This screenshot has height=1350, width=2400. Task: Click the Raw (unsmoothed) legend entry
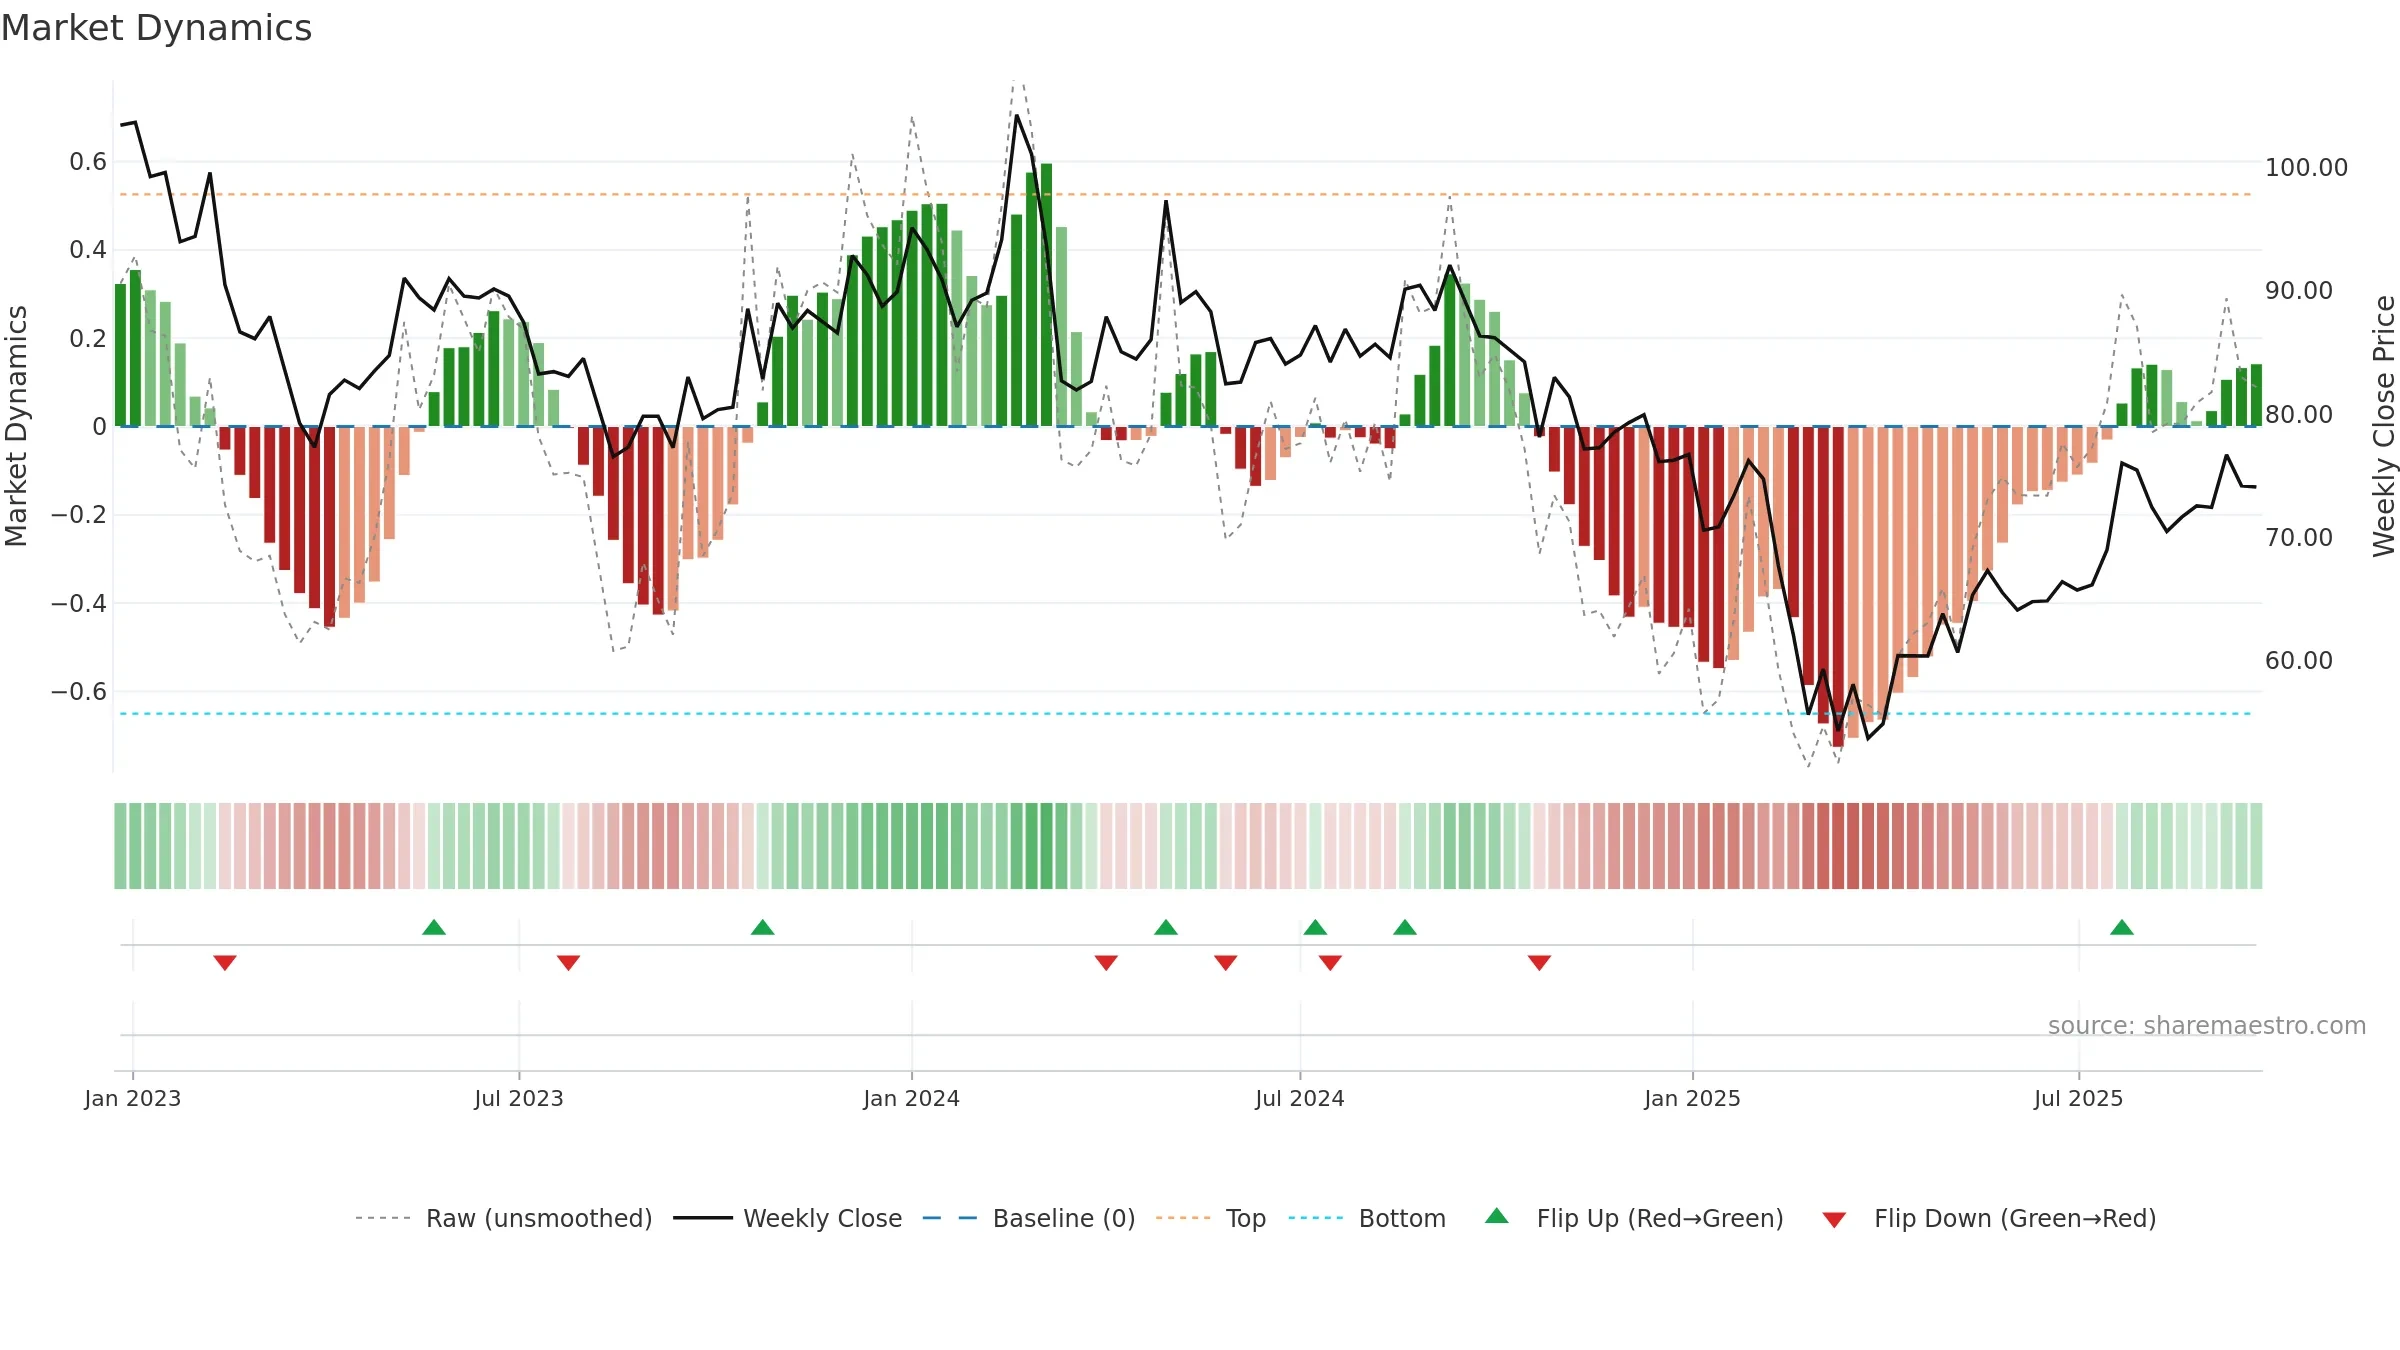[x=503, y=1218]
